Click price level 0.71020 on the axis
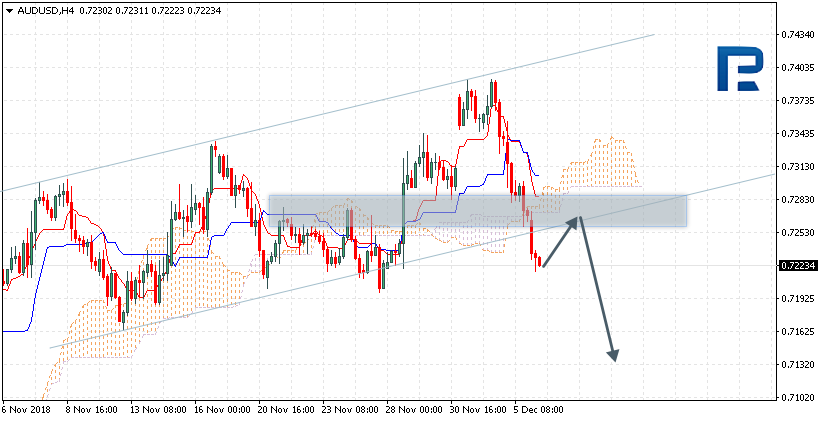Screen dimensions: 819x421 798,398
